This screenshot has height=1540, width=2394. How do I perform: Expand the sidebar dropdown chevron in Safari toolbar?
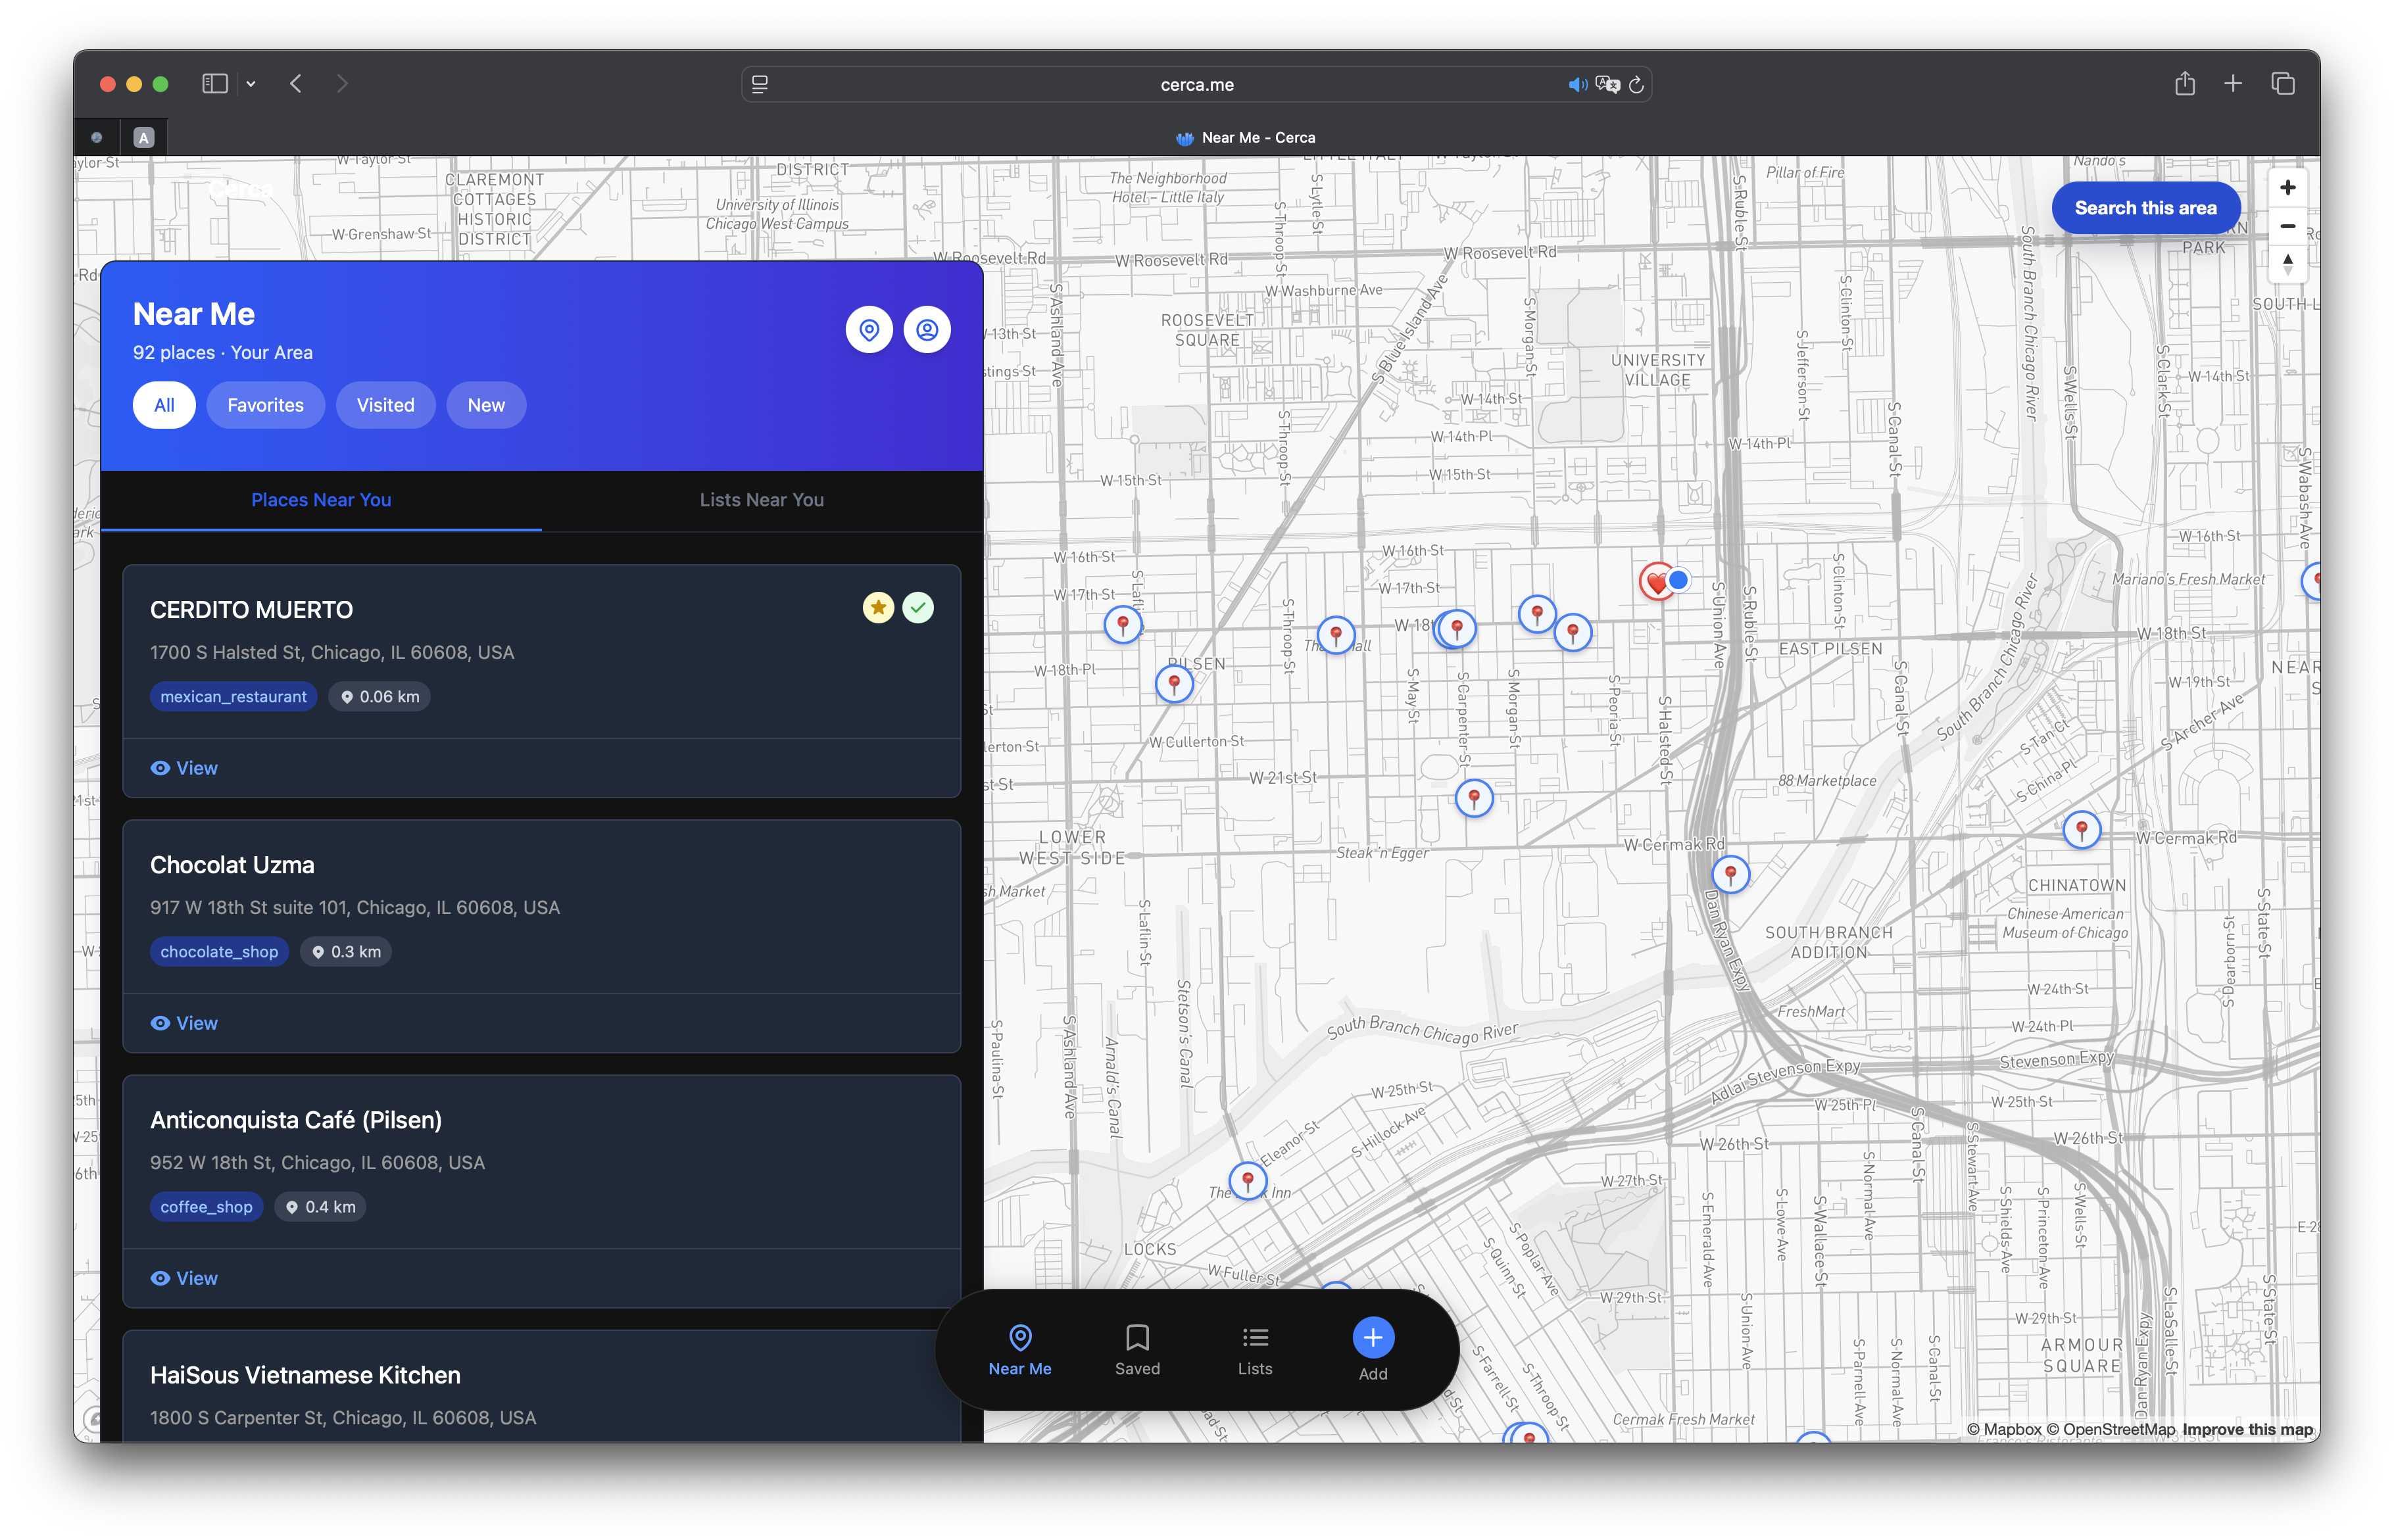(251, 84)
